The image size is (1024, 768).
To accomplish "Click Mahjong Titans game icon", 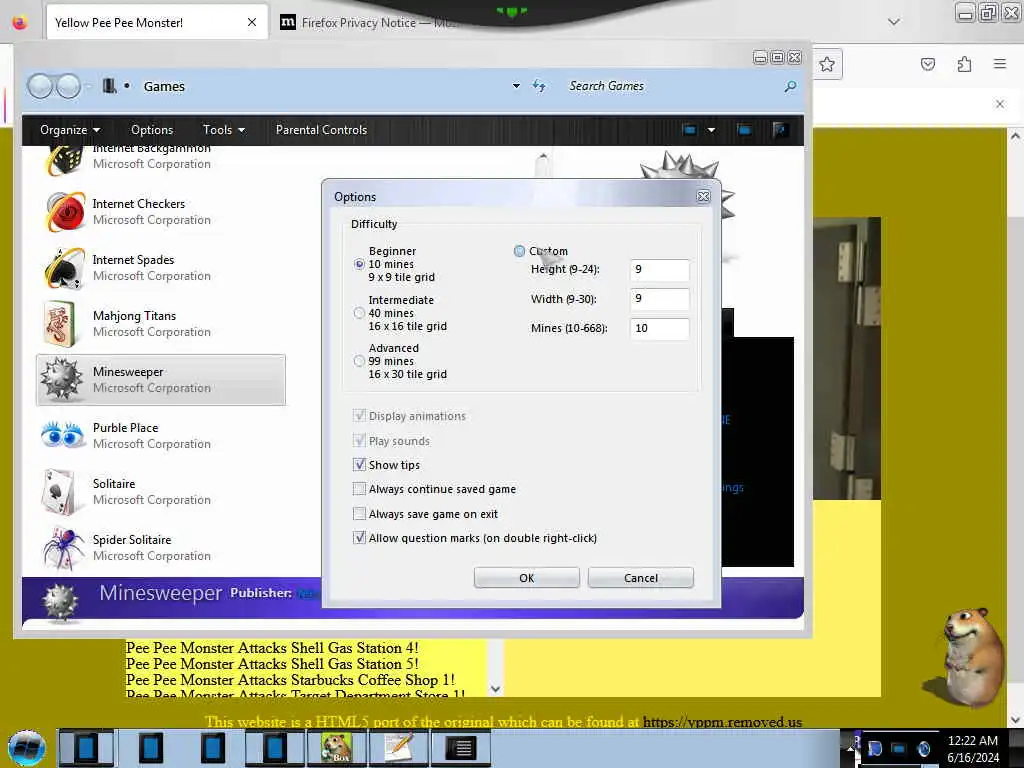I will [x=61, y=324].
